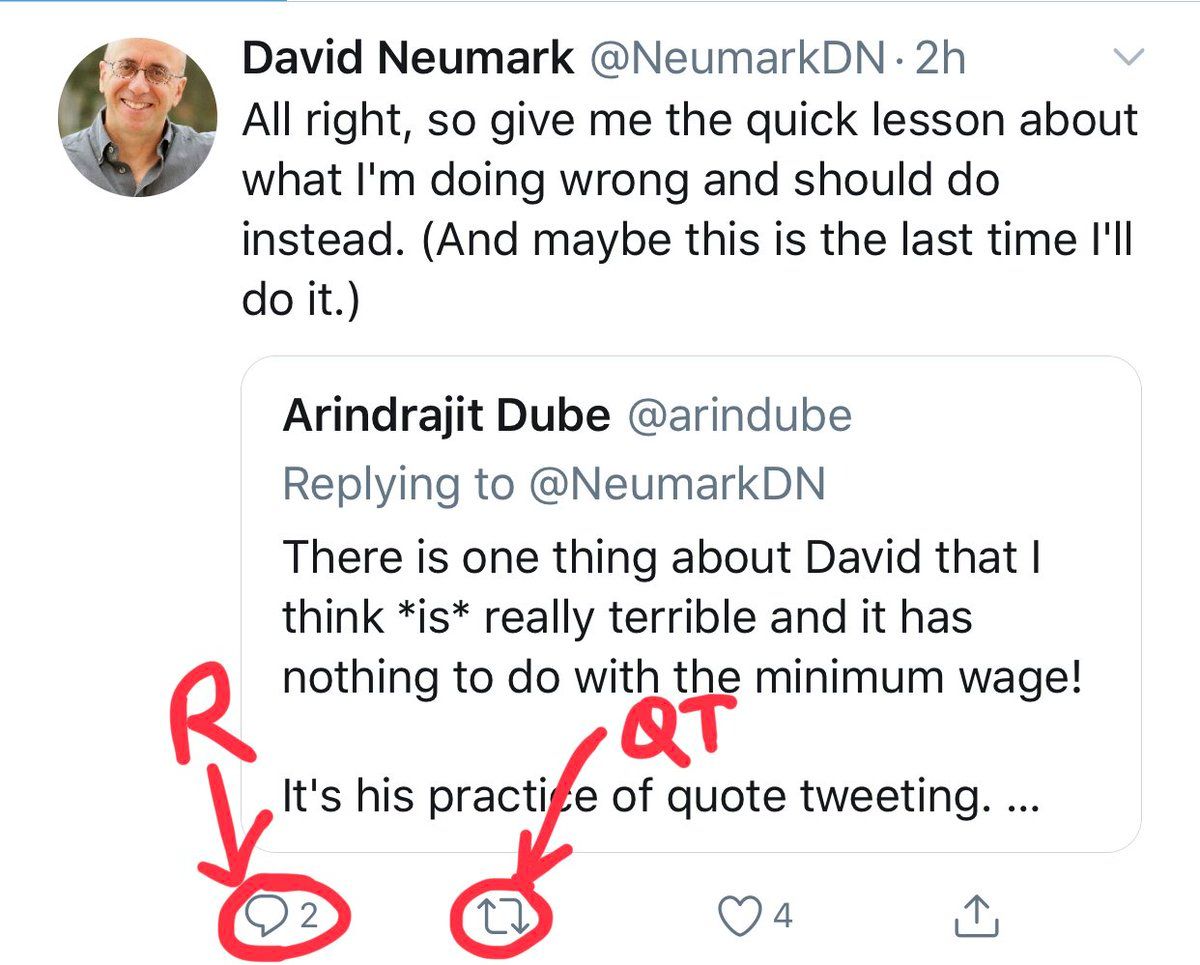Tap the retweet arrows icon
This screenshot has width=1200, height=965.
502,916
